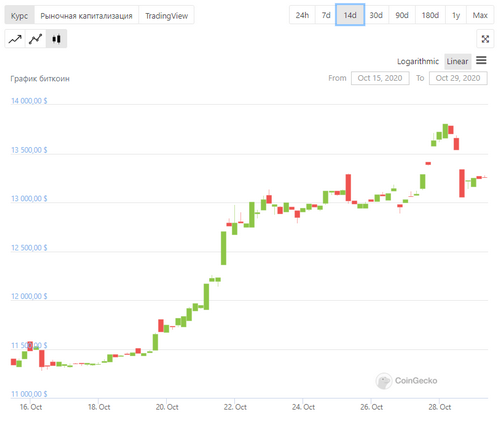This screenshot has height=427, width=500.
Task: Select the 180d time range
Action: click(x=430, y=15)
